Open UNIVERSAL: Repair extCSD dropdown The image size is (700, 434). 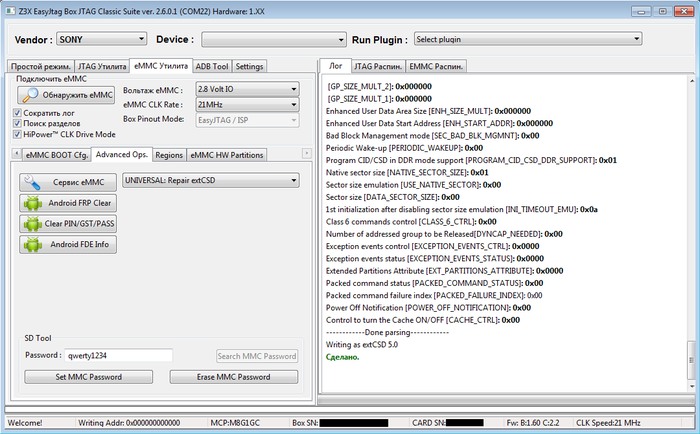click(210, 181)
